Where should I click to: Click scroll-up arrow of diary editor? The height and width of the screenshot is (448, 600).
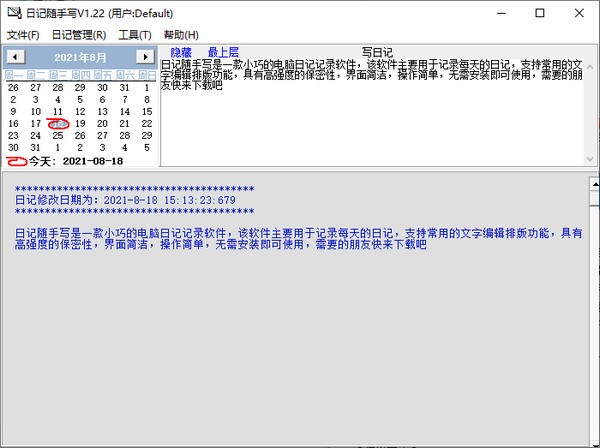click(590, 67)
